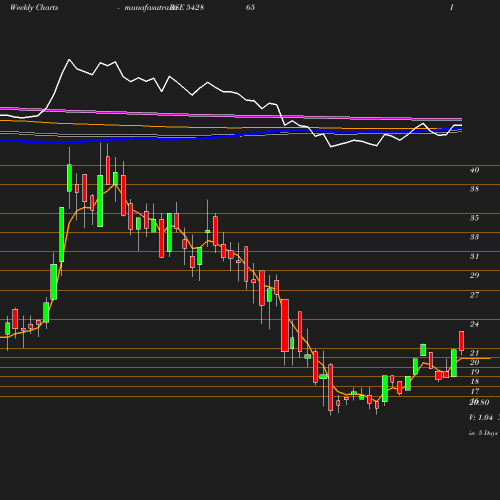The width and height of the screenshot is (500, 500).
Task: Click the '65' value in the header
Action: pyautogui.click(x=250, y=7)
